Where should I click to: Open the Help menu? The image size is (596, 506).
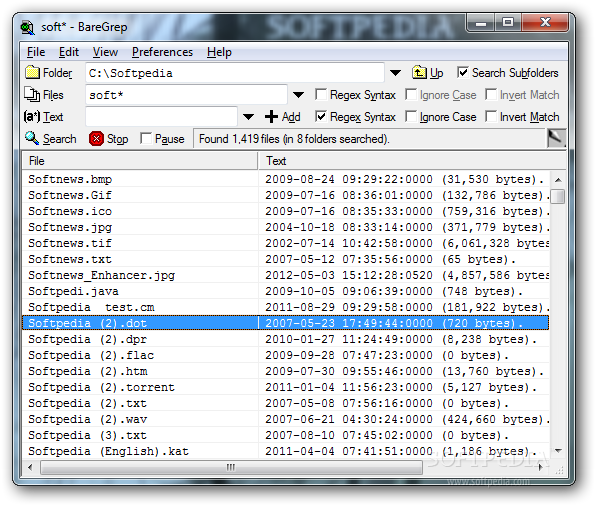[219, 52]
